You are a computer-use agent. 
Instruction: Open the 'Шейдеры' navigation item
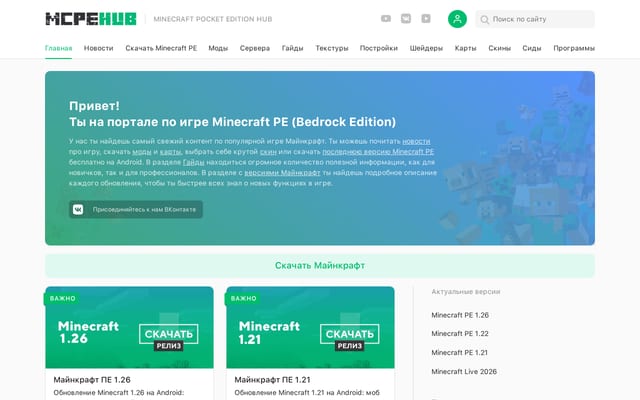426,48
